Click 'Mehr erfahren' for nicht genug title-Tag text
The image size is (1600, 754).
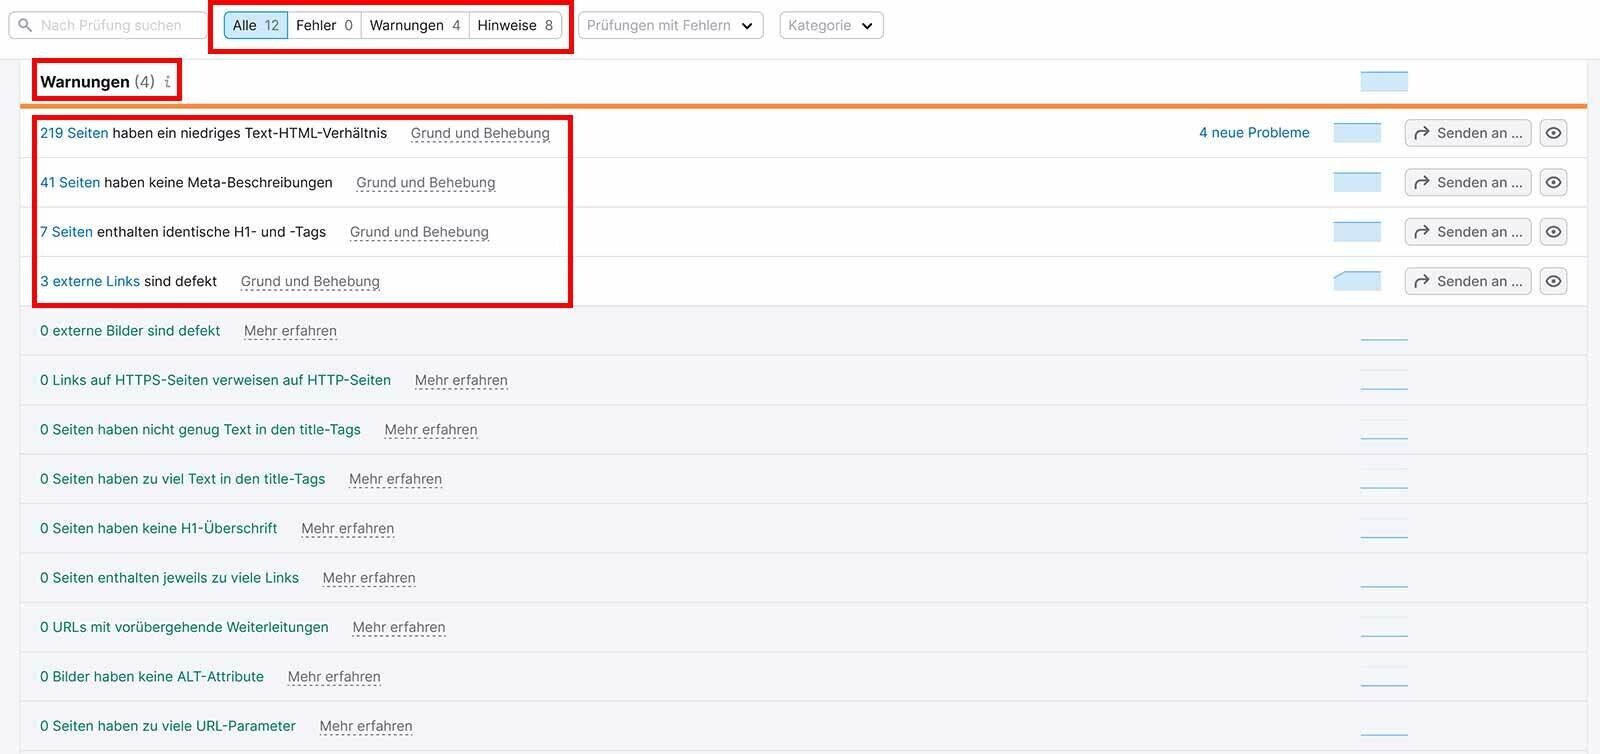point(431,430)
